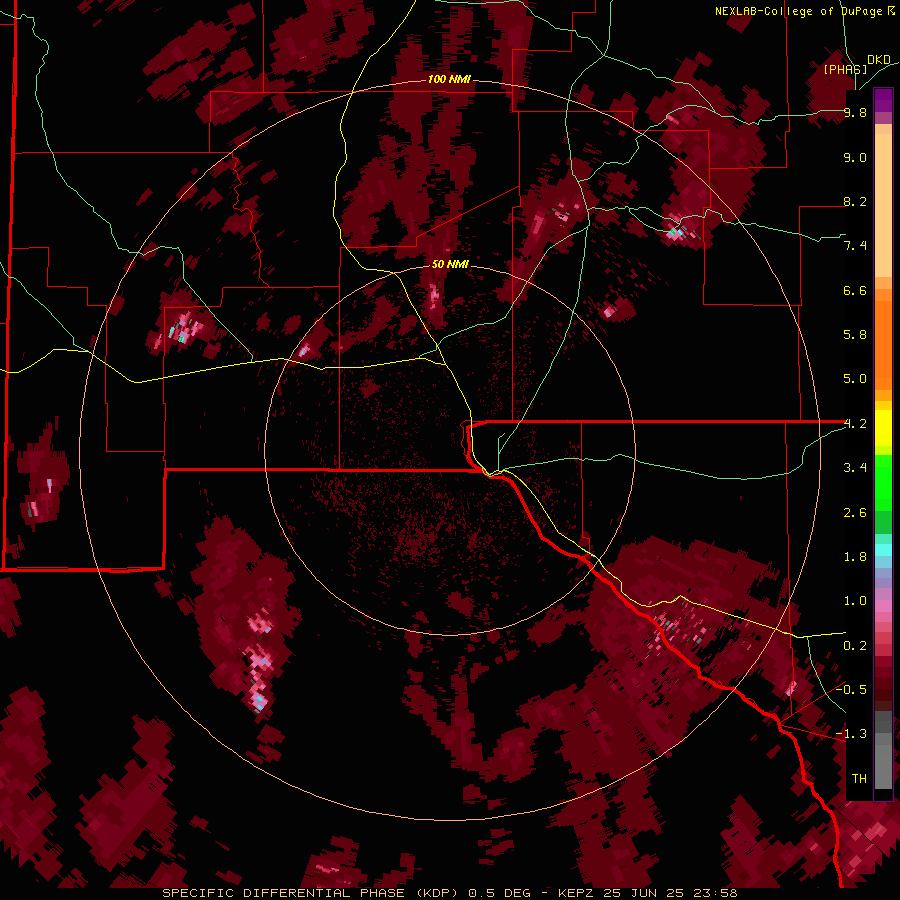Click the orange segment of the color bar

click(x=883, y=340)
